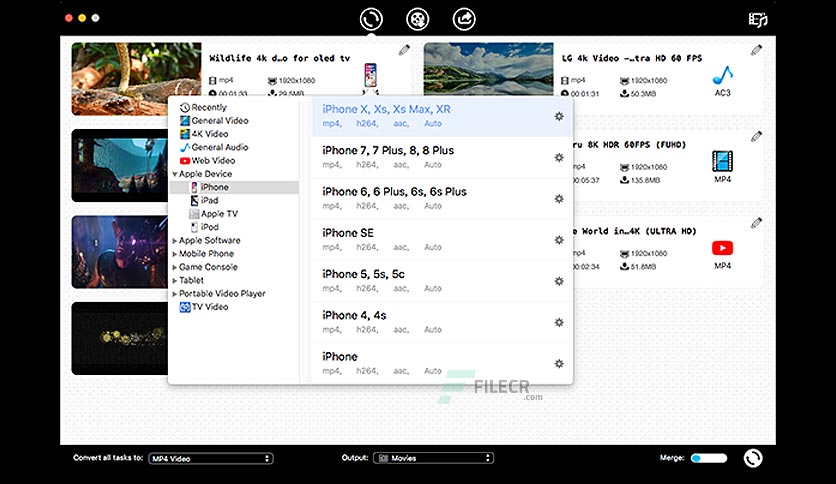836x484 pixels.
Task: Expand the Apple Software category
Action: point(174,241)
